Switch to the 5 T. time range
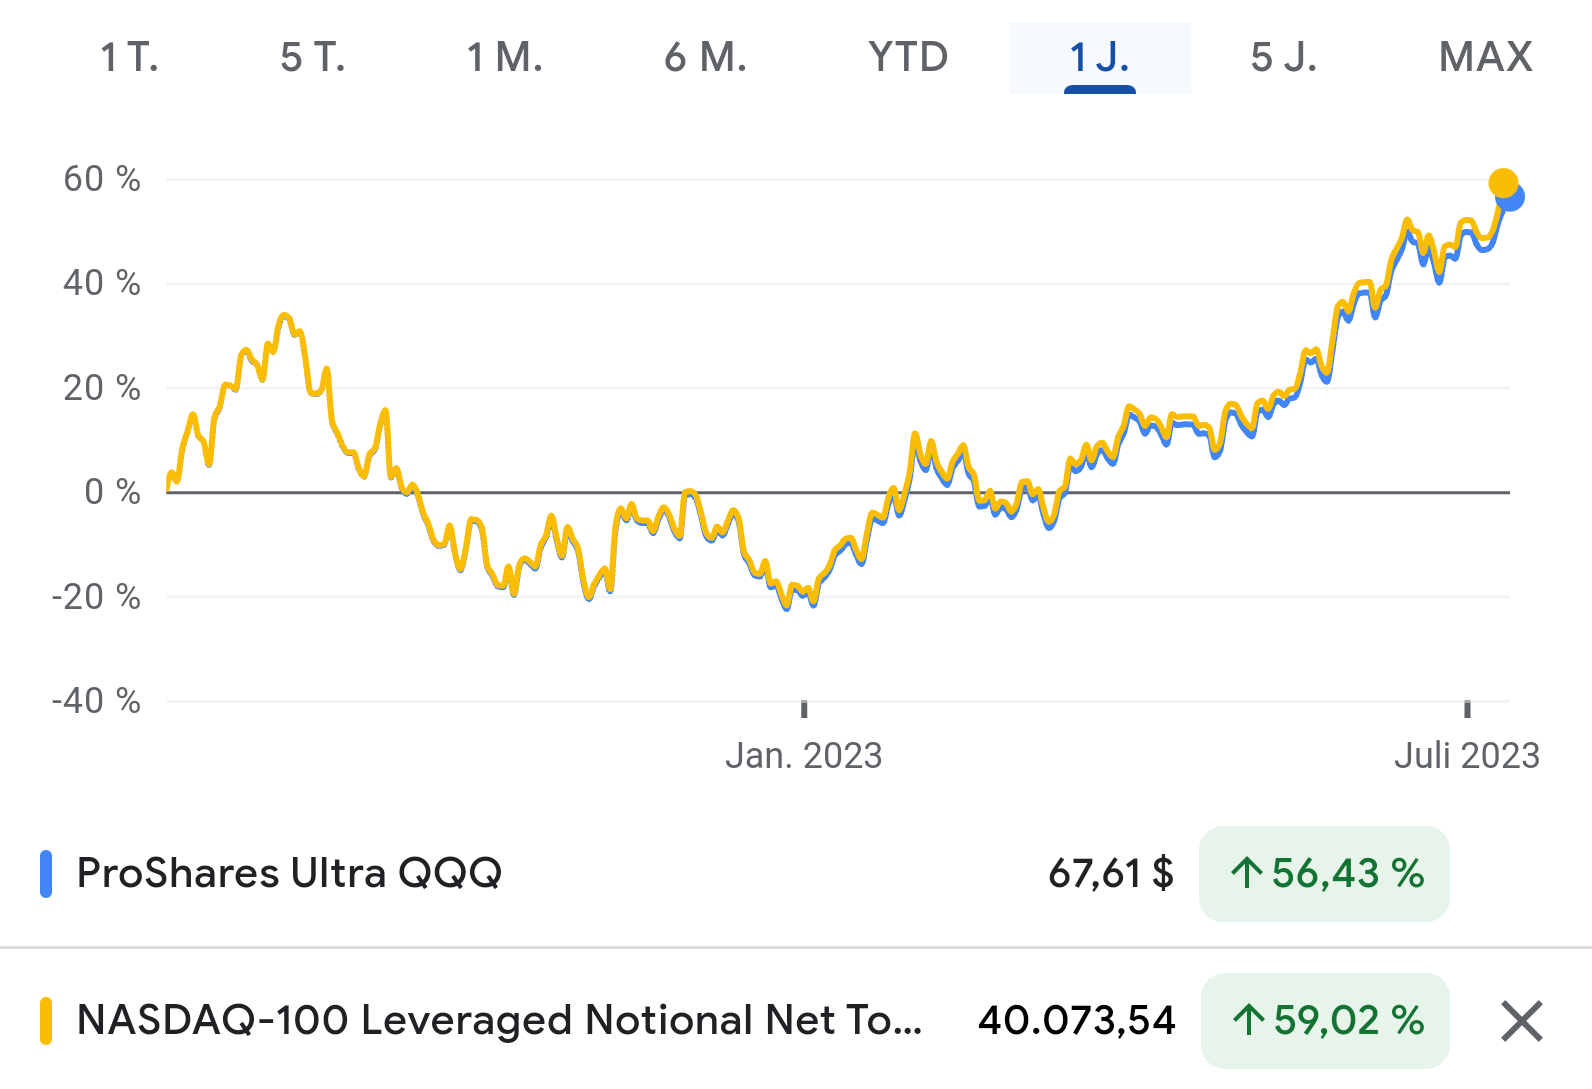The image size is (1592, 1089). click(313, 58)
